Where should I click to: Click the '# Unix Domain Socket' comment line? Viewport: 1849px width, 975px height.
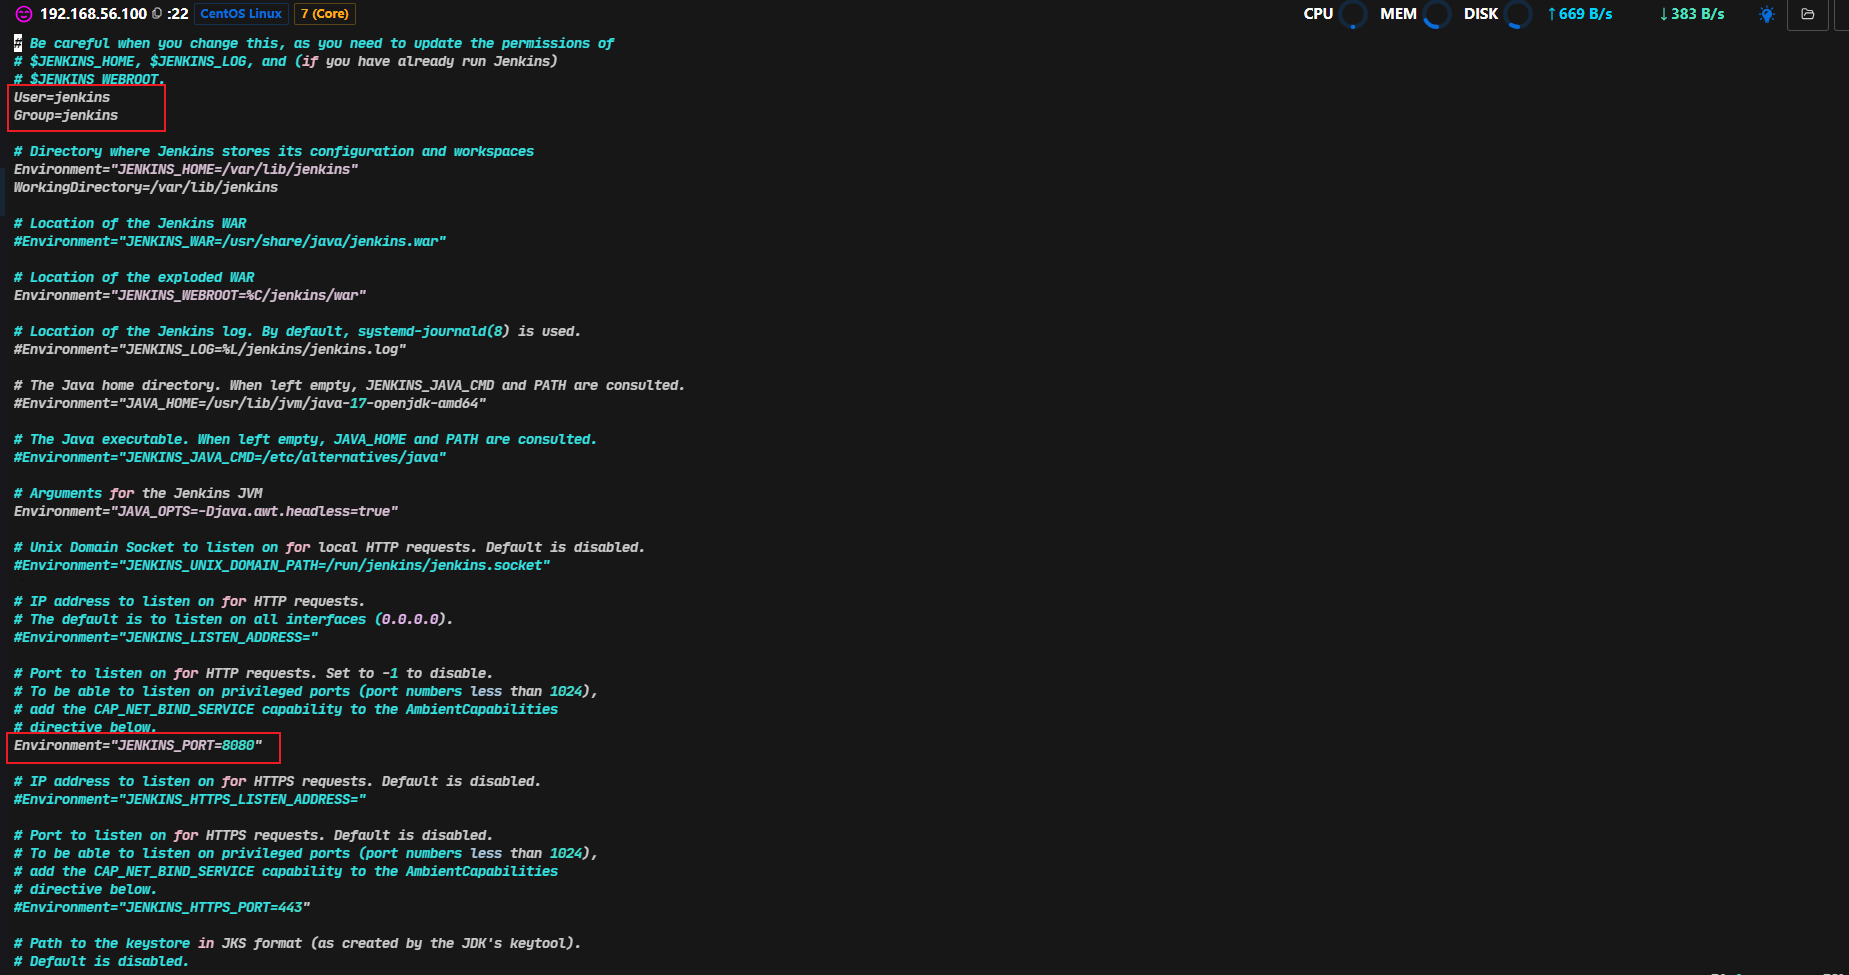tap(329, 547)
